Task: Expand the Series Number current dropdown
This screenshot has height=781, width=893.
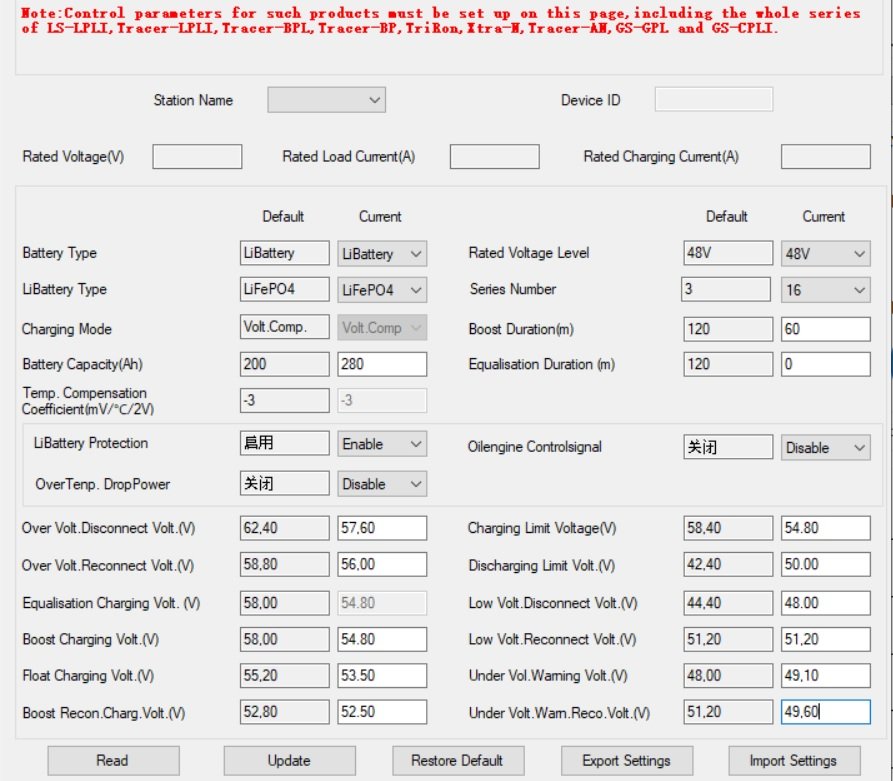Action: coord(825,290)
